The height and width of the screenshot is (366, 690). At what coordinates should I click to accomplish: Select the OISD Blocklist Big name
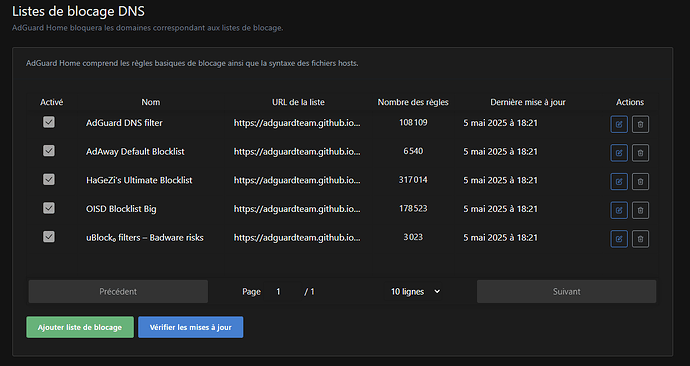tap(121, 209)
